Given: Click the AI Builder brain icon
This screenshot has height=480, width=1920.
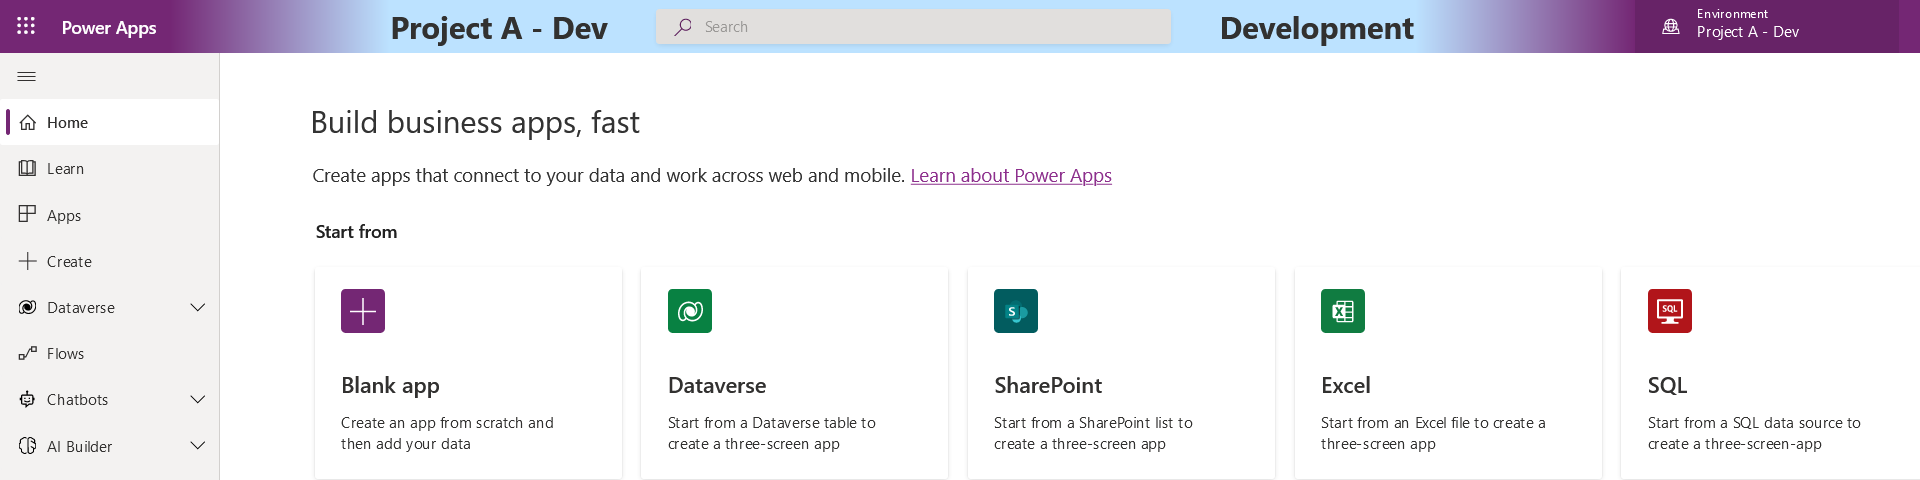Looking at the screenshot, I should click(x=28, y=446).
